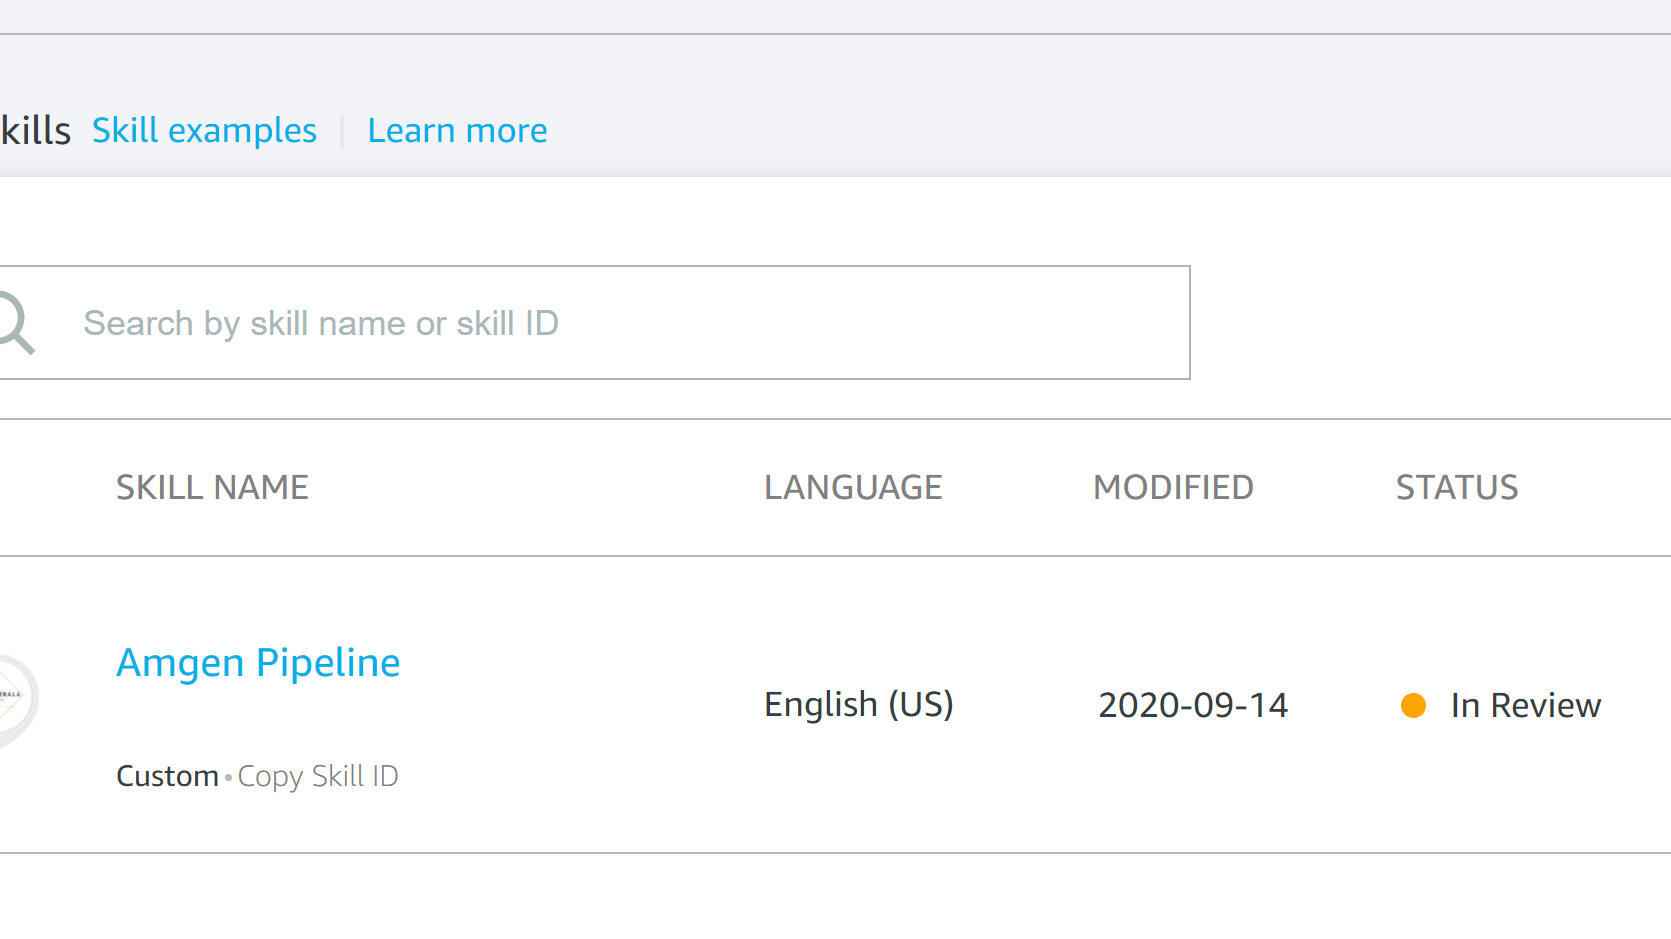Click the orange In Review status dot
Screen dimensions: 1671x939
tap(1413, 706)
